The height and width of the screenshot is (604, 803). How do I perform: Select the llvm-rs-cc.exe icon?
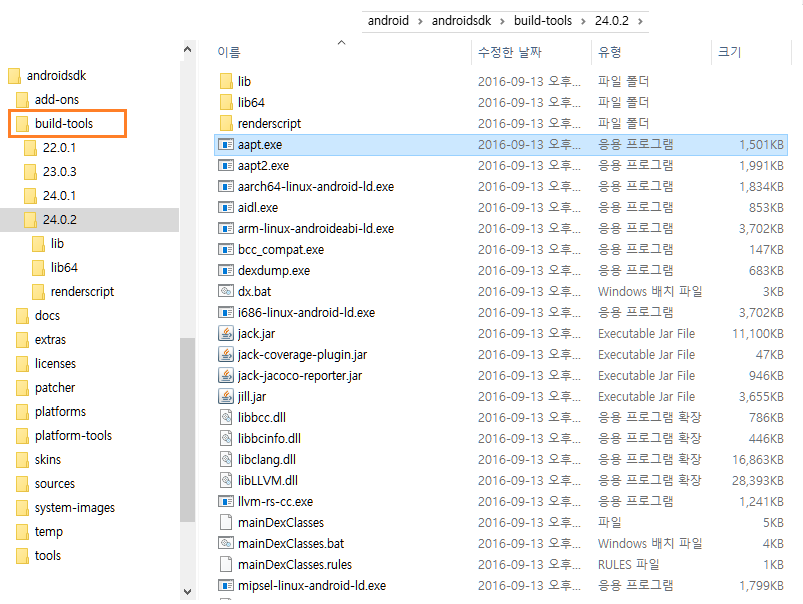tap(227, 501)
